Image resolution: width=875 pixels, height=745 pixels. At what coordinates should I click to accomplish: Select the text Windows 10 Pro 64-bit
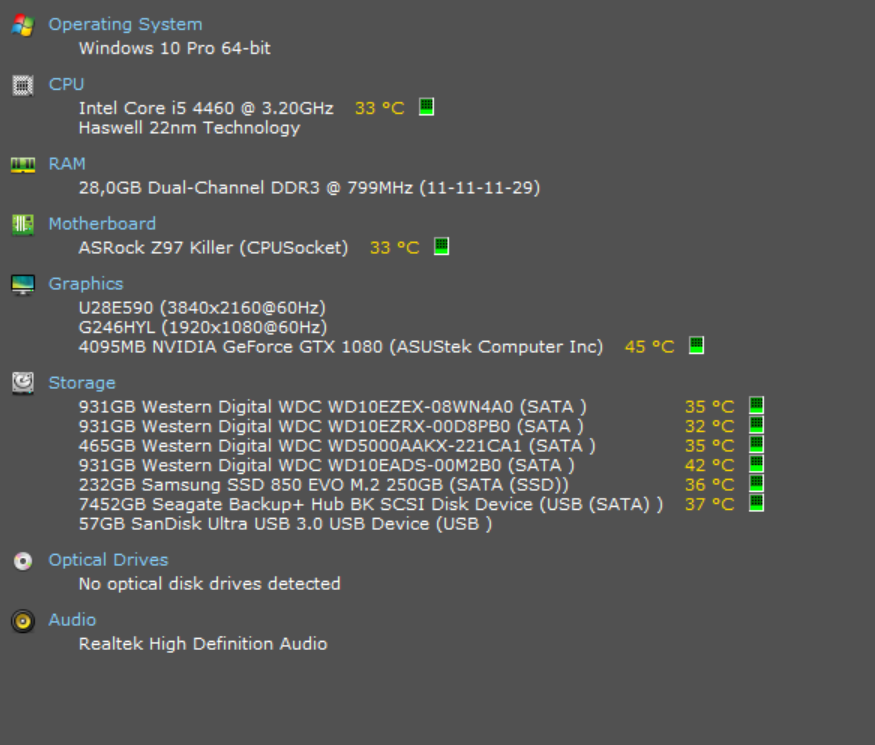[175, 49]
